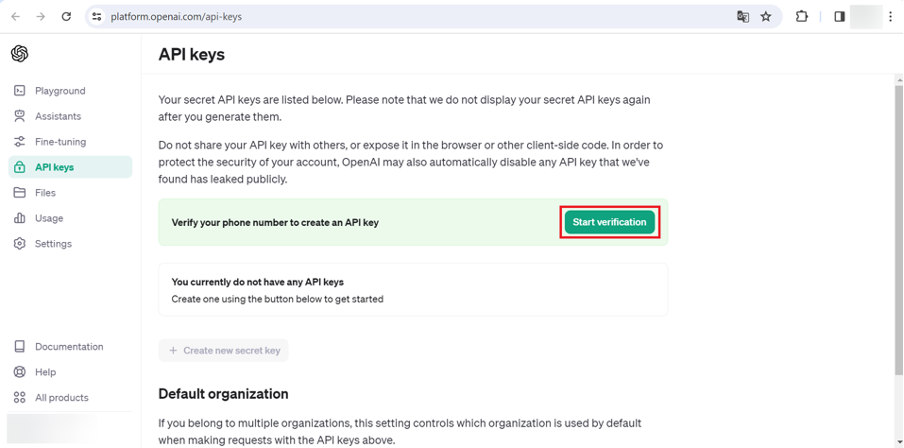Click the API keys lock icon
This screenshot has width=904, height=448.
[x=20, y=167]
